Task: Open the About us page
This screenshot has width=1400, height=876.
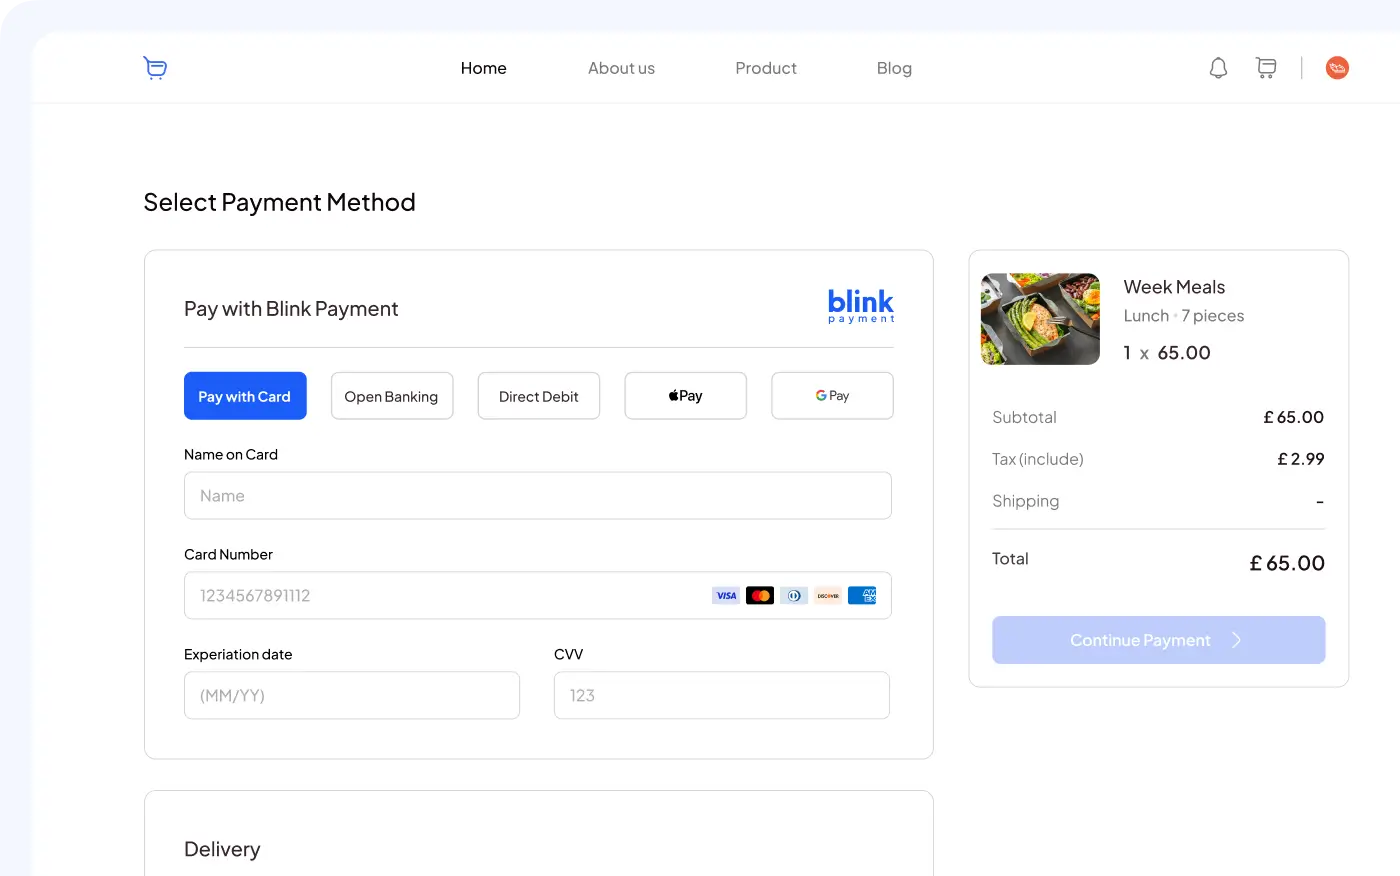Action: [x=621, y=68]
